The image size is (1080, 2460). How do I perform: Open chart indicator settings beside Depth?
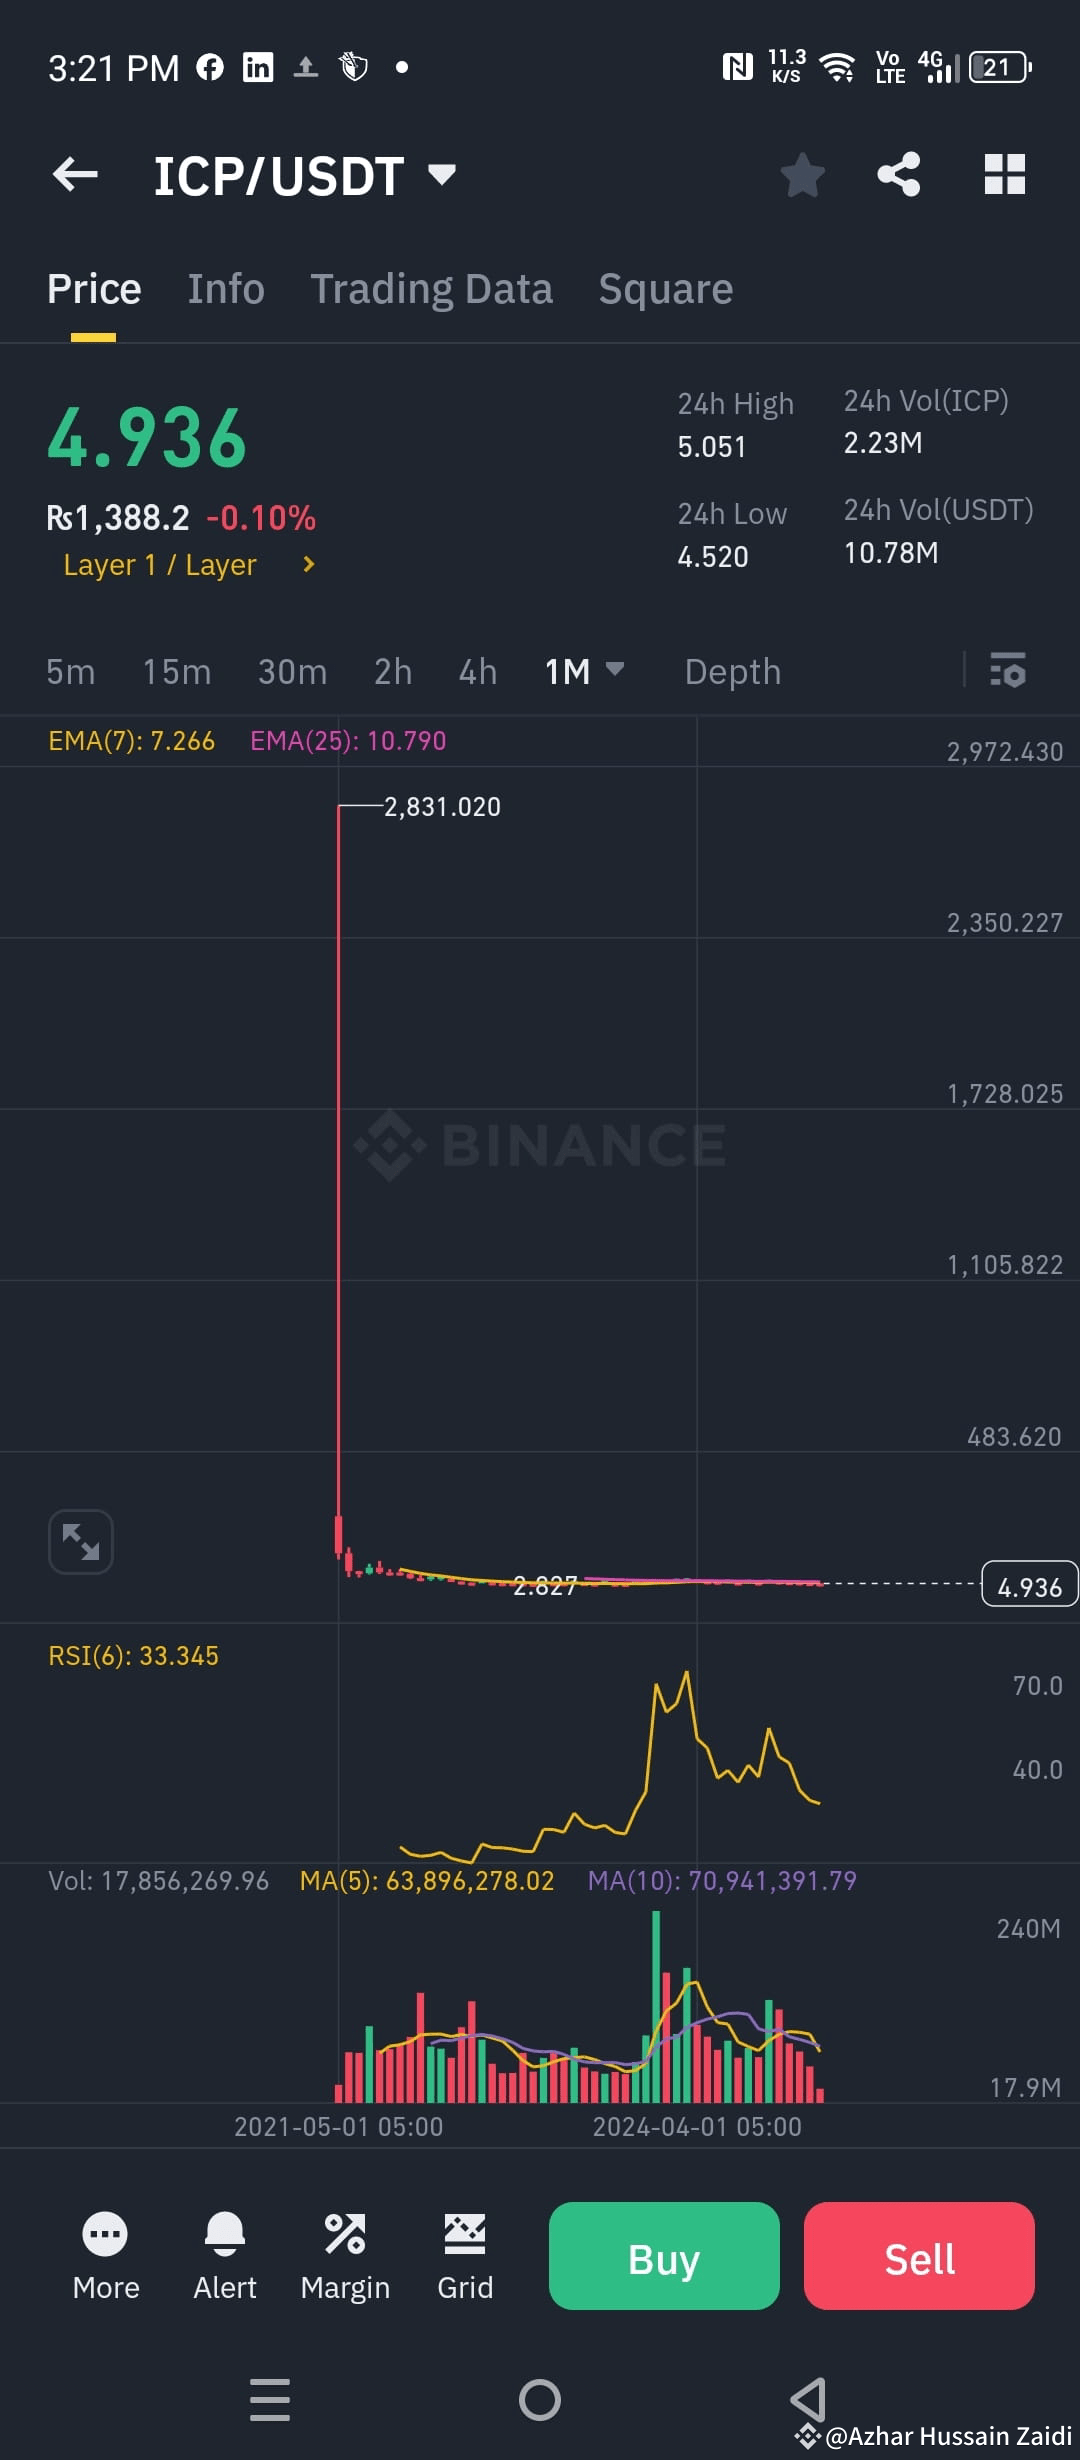(x=1008, y=671)
